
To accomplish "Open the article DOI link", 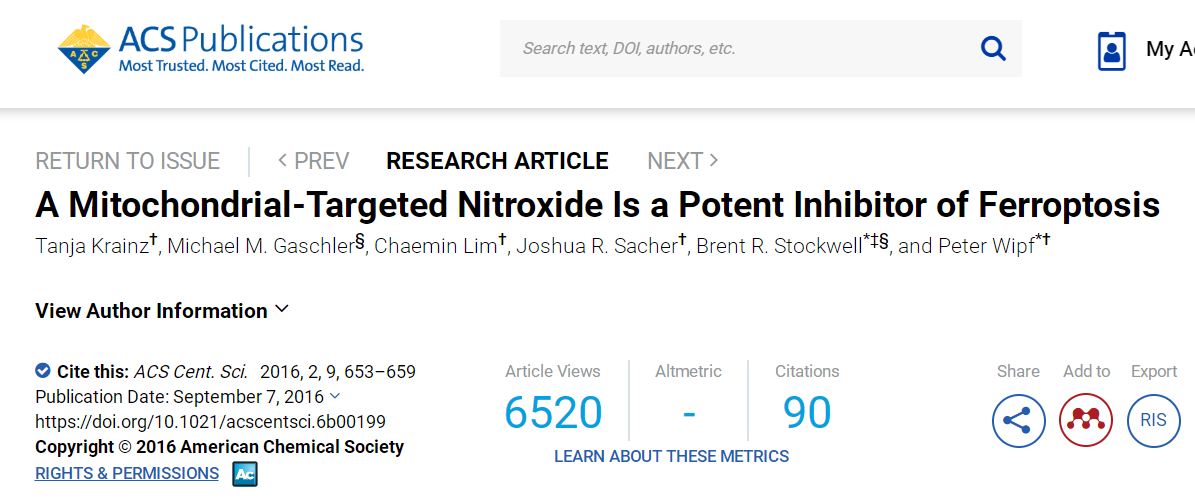I will (x=210, y=421).
